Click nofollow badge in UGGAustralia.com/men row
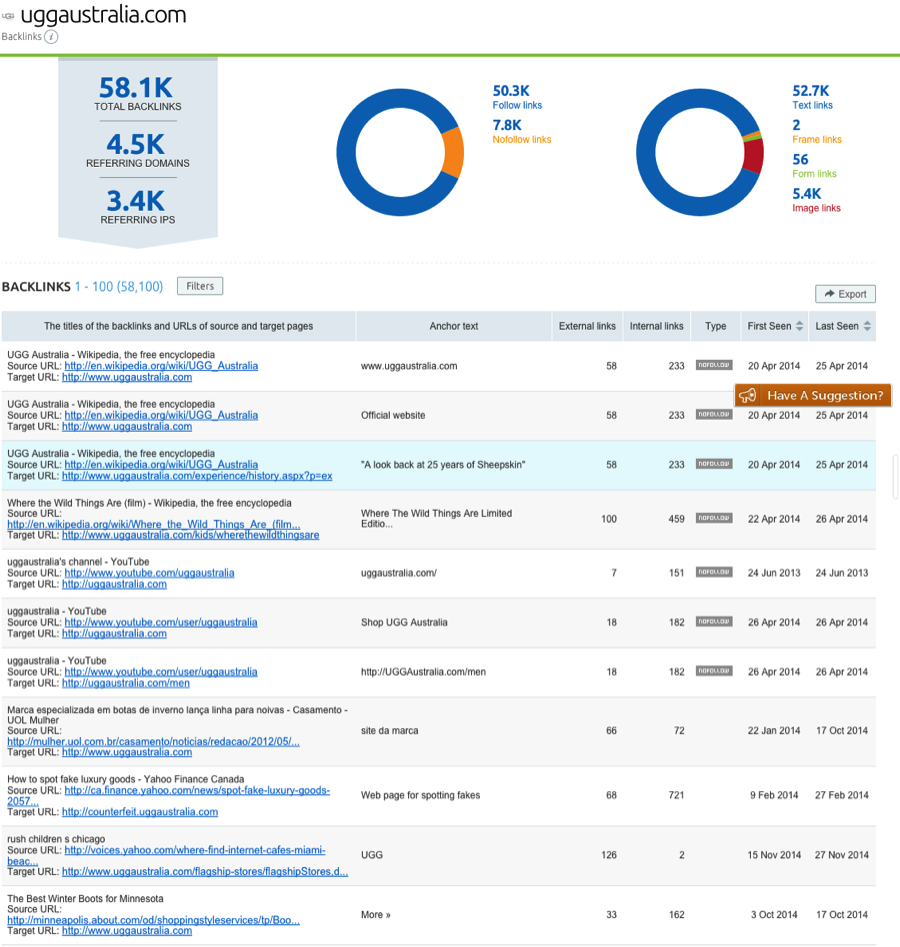 (x=714, y=671)
